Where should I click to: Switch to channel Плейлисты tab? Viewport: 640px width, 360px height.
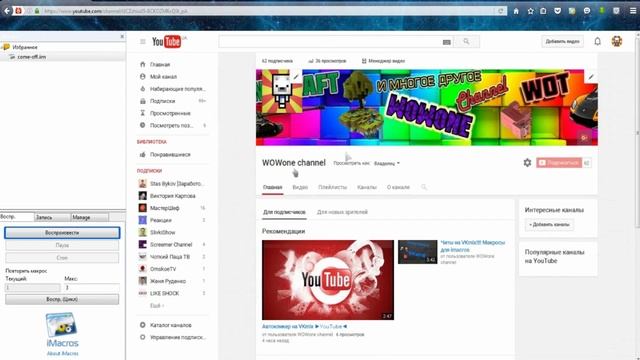333,187
